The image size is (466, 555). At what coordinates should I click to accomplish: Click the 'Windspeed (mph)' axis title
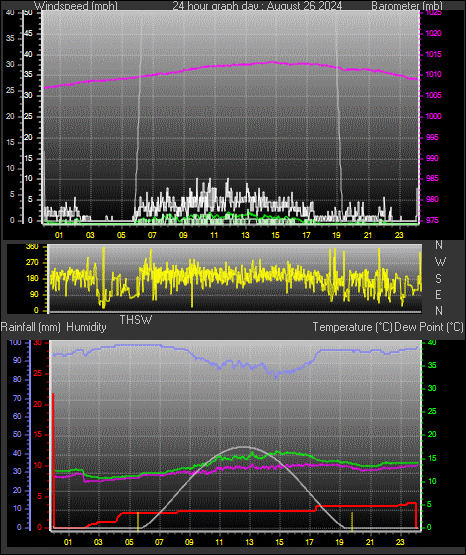75,6
